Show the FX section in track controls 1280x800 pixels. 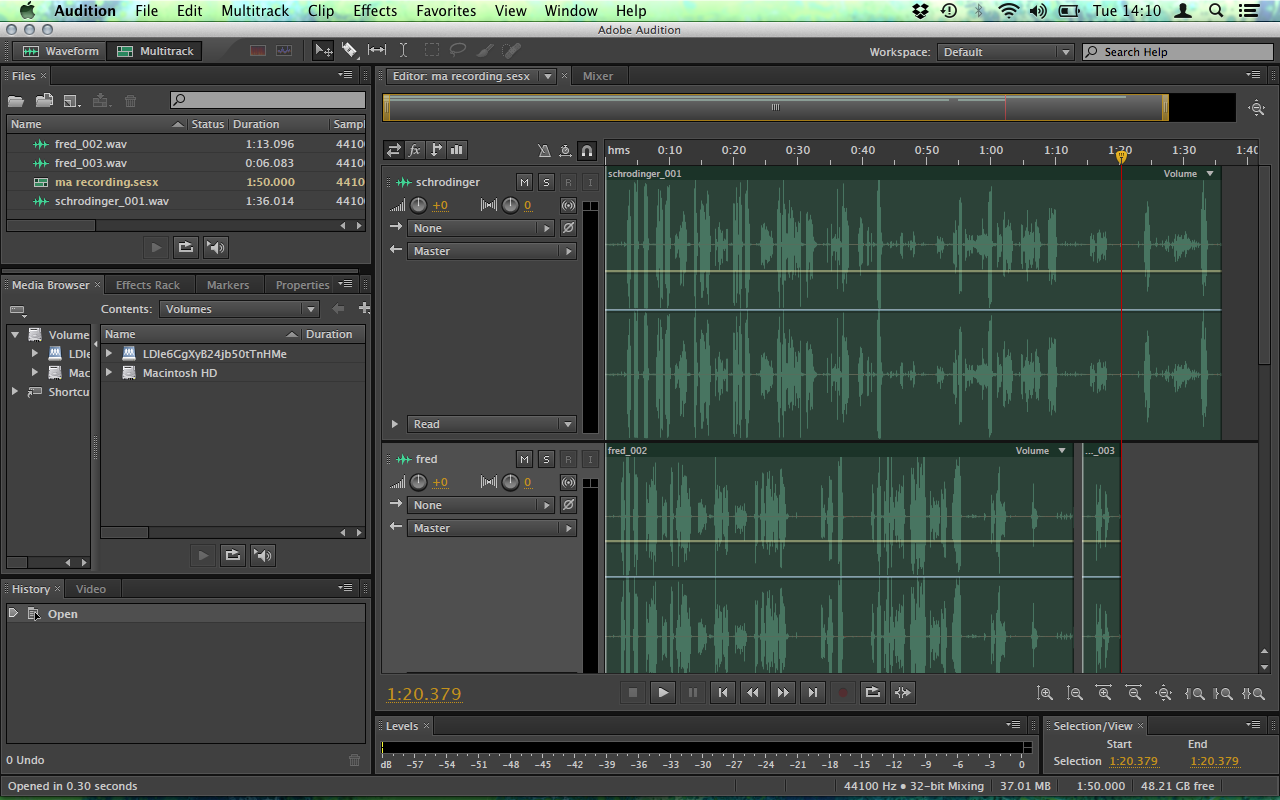coord(415,150)
